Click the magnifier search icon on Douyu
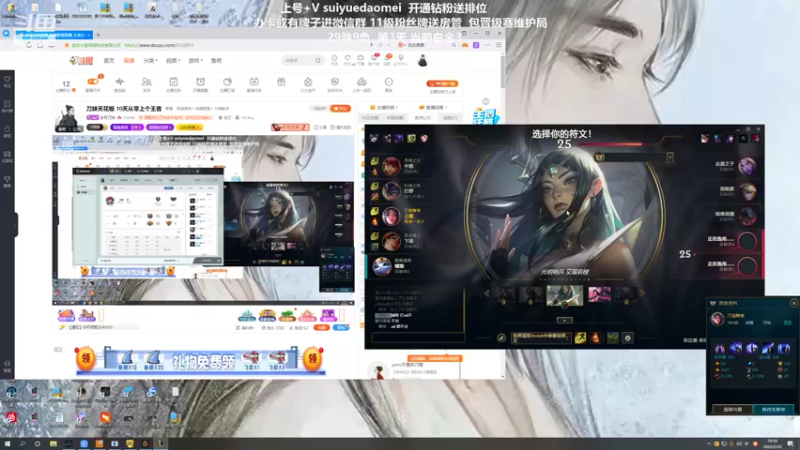 point(318,61)
